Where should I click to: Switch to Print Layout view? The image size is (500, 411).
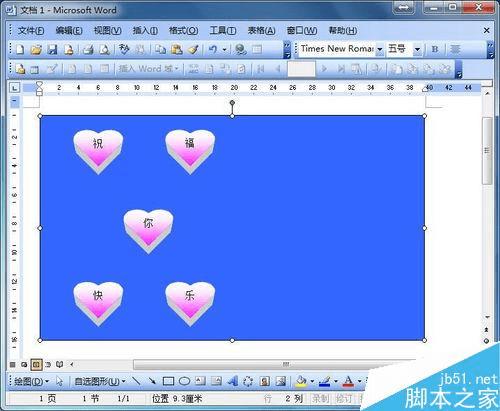[x=36, y=364]
